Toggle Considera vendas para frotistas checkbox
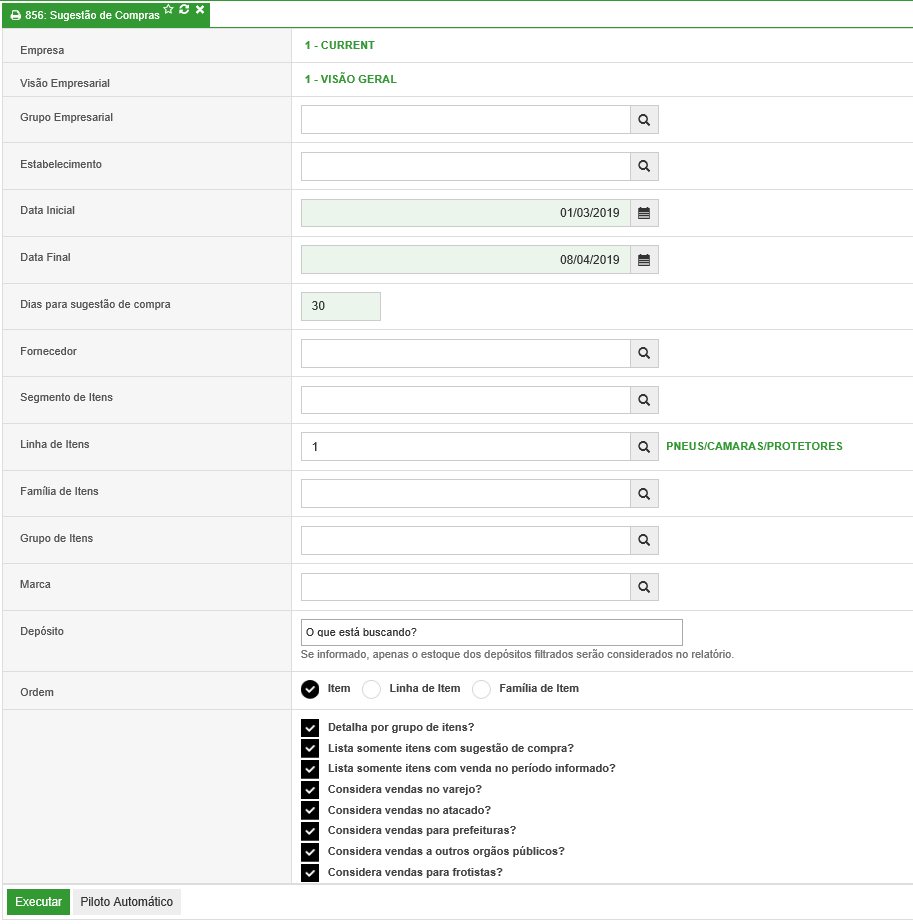Image resolution: width=913 pixels, height=924 pixels. 310,873
